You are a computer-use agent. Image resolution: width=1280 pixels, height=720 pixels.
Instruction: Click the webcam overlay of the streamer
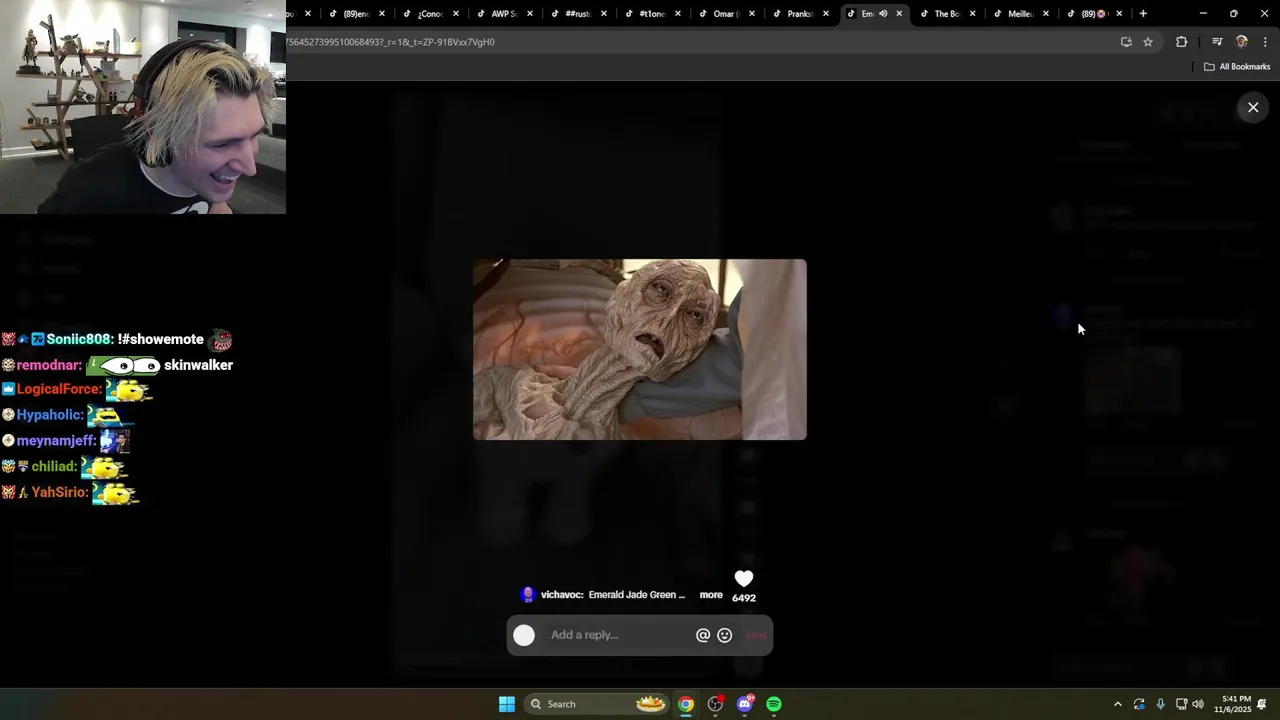(x=143, y=107)
